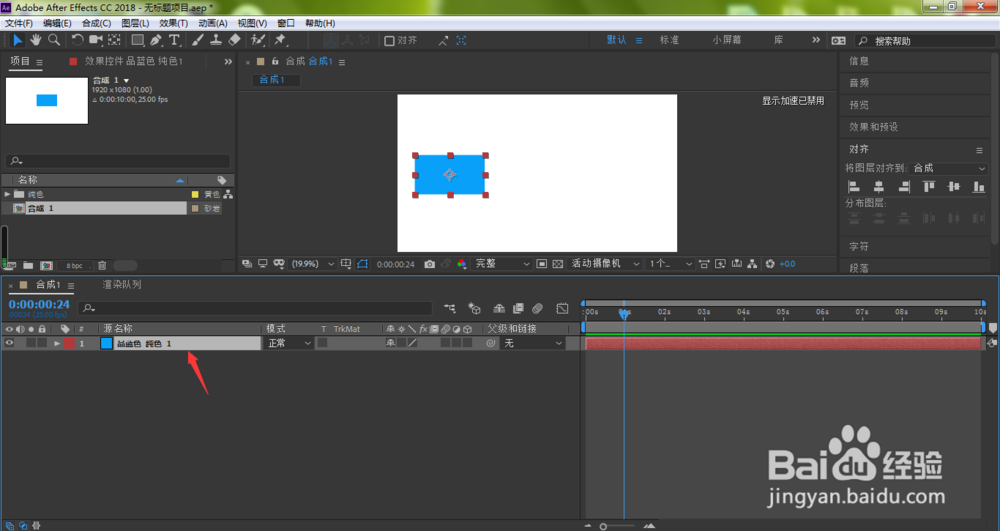The width and height of the screenshot is (1000, 531).
Task: Create a new folder in Project panel
Action: (28, 265)
